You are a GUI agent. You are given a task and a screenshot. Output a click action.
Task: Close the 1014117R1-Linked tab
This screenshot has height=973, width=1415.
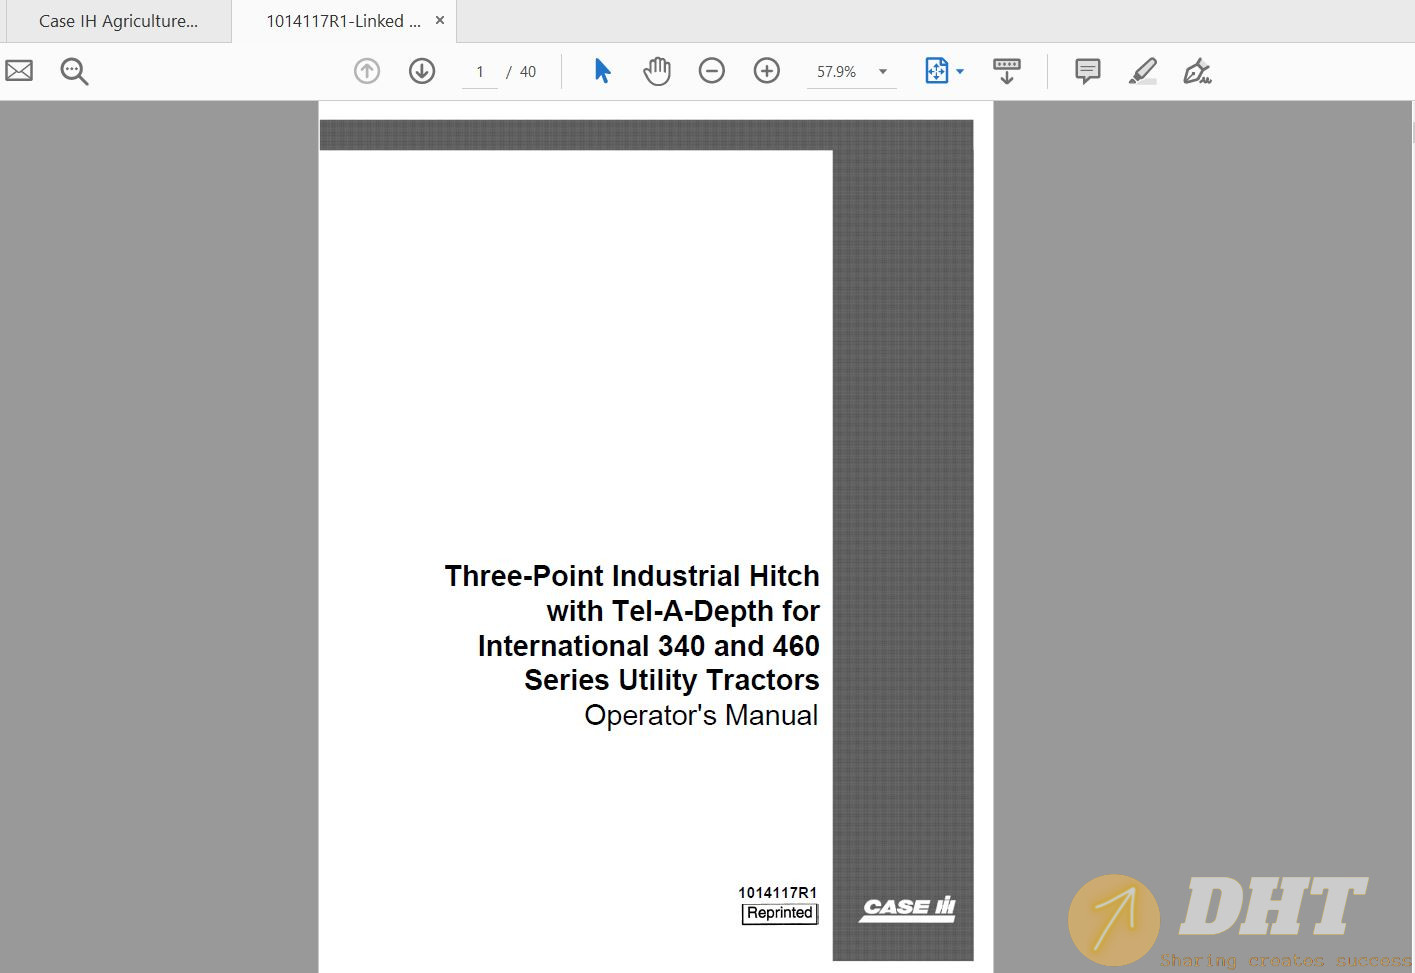click(440, 20)
